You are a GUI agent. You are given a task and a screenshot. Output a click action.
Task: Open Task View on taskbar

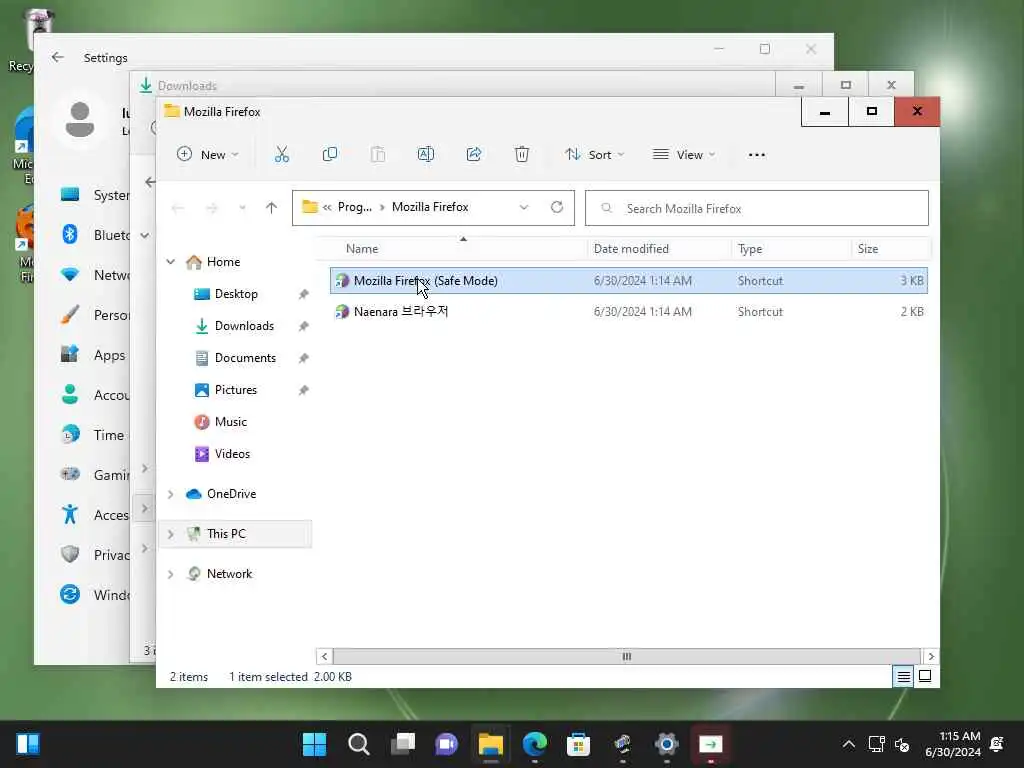click(402, 744)
